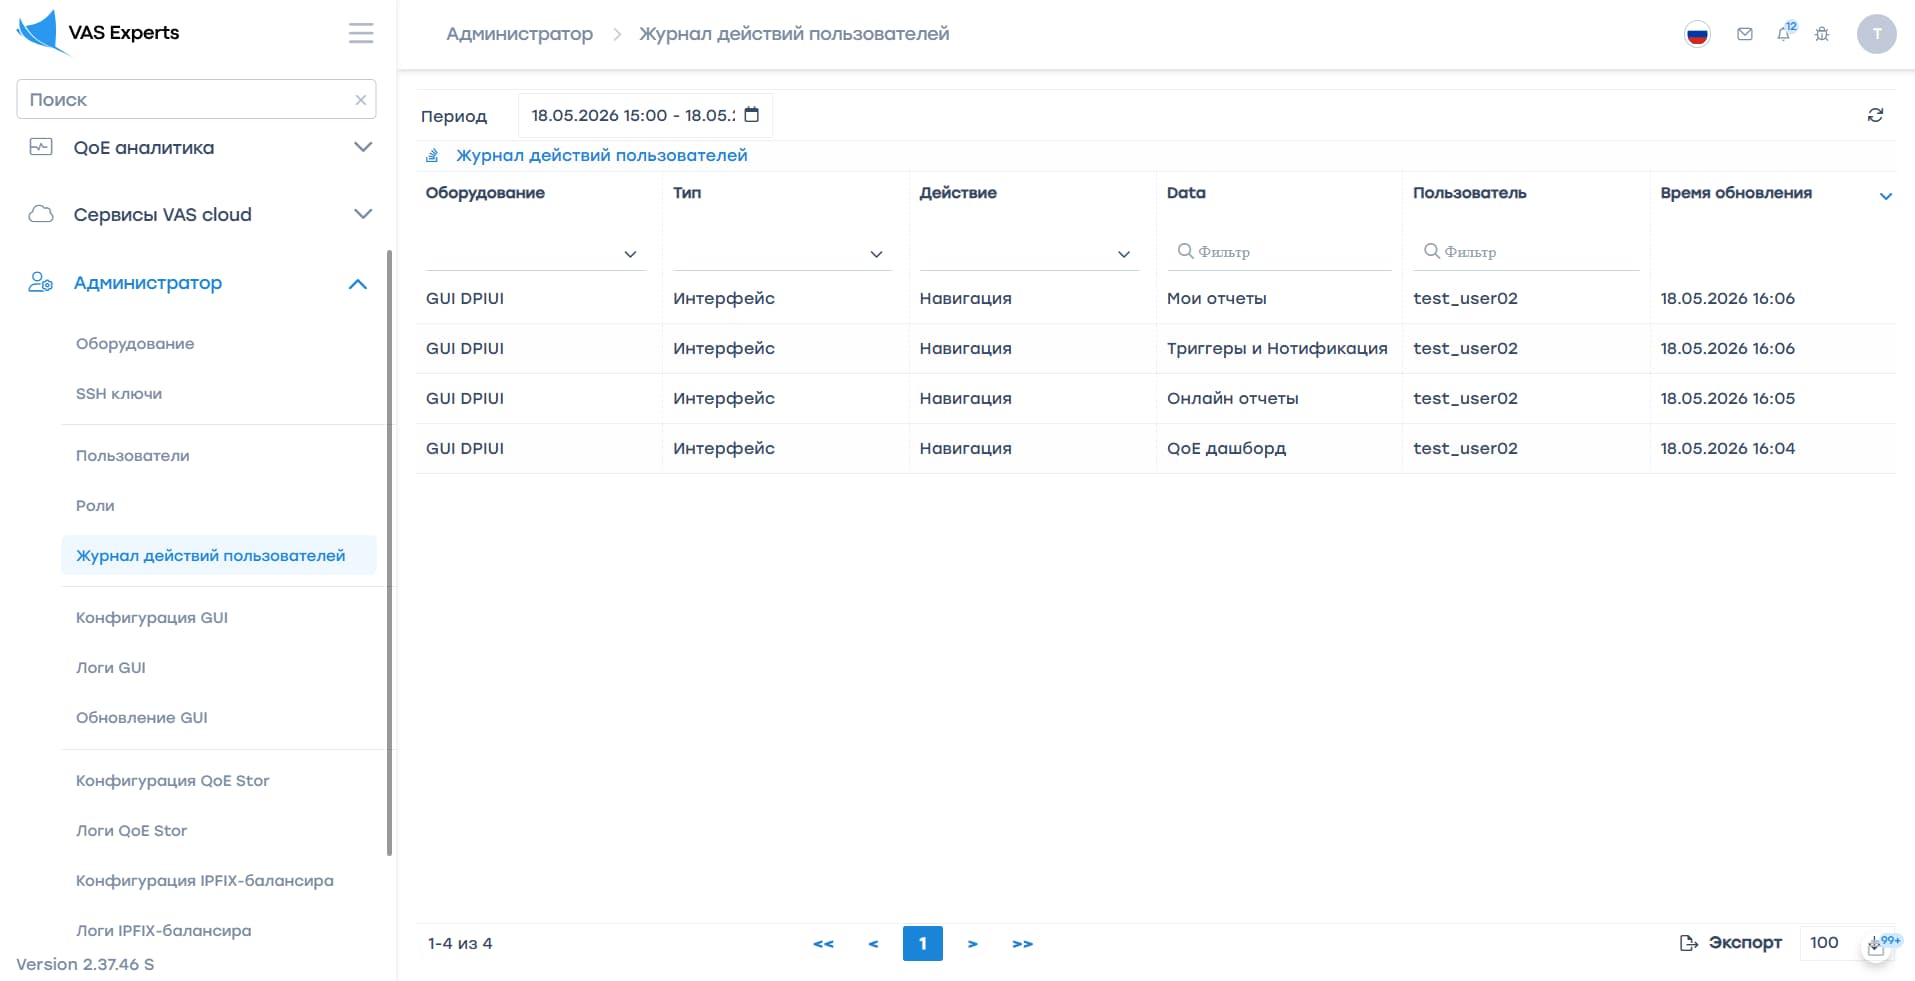Open Конфигурация QoE Stor in the sidebar
Image resolution: width=1915 pixels, height=981 pixels.
pyautogui.click(x=173, y=780)
